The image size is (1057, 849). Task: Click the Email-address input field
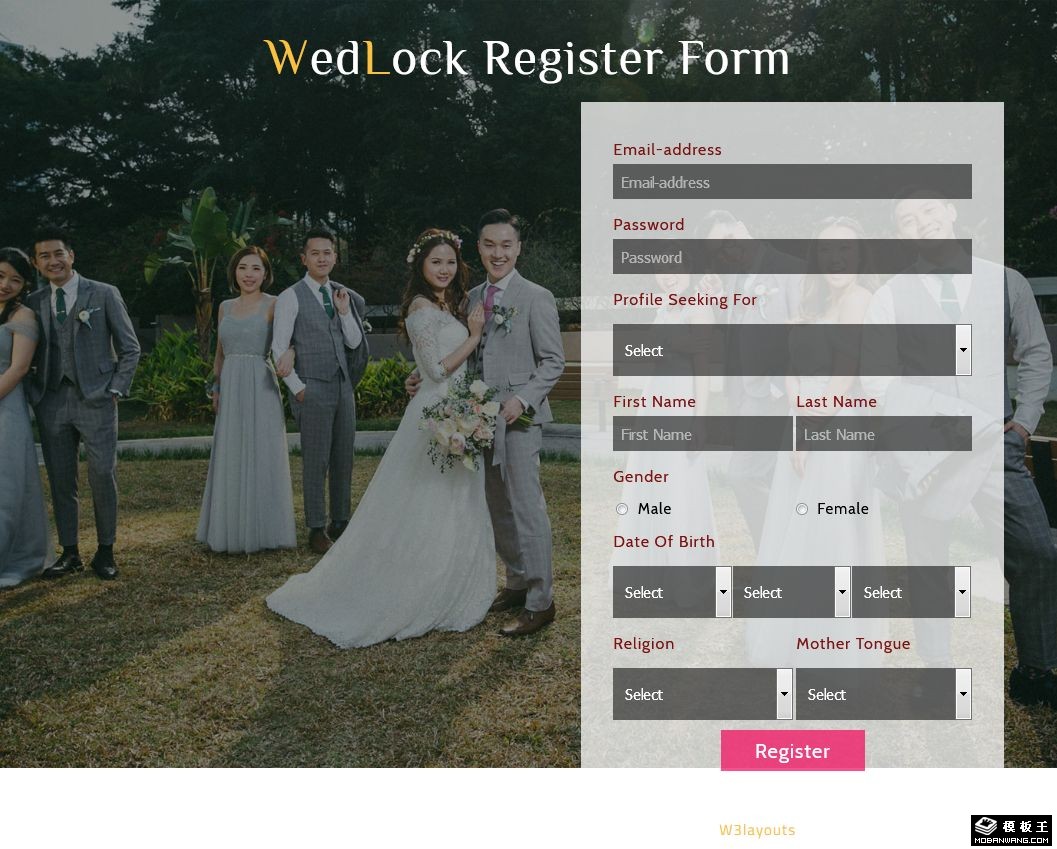(792, 181)
